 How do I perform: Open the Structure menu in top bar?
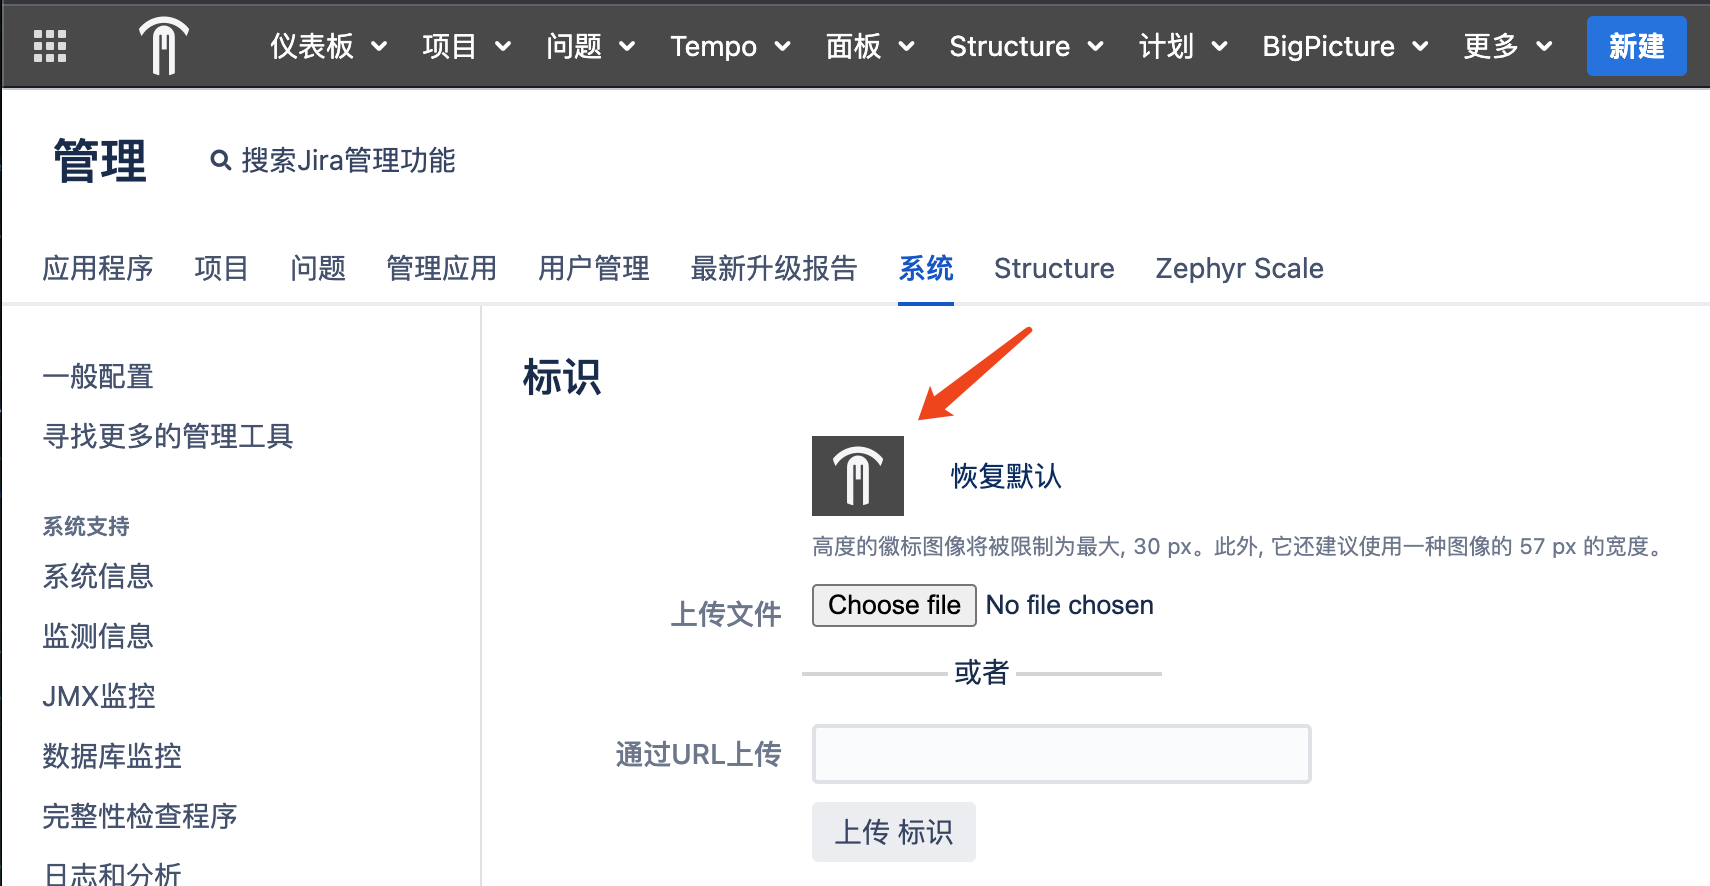click(1027, 46)
